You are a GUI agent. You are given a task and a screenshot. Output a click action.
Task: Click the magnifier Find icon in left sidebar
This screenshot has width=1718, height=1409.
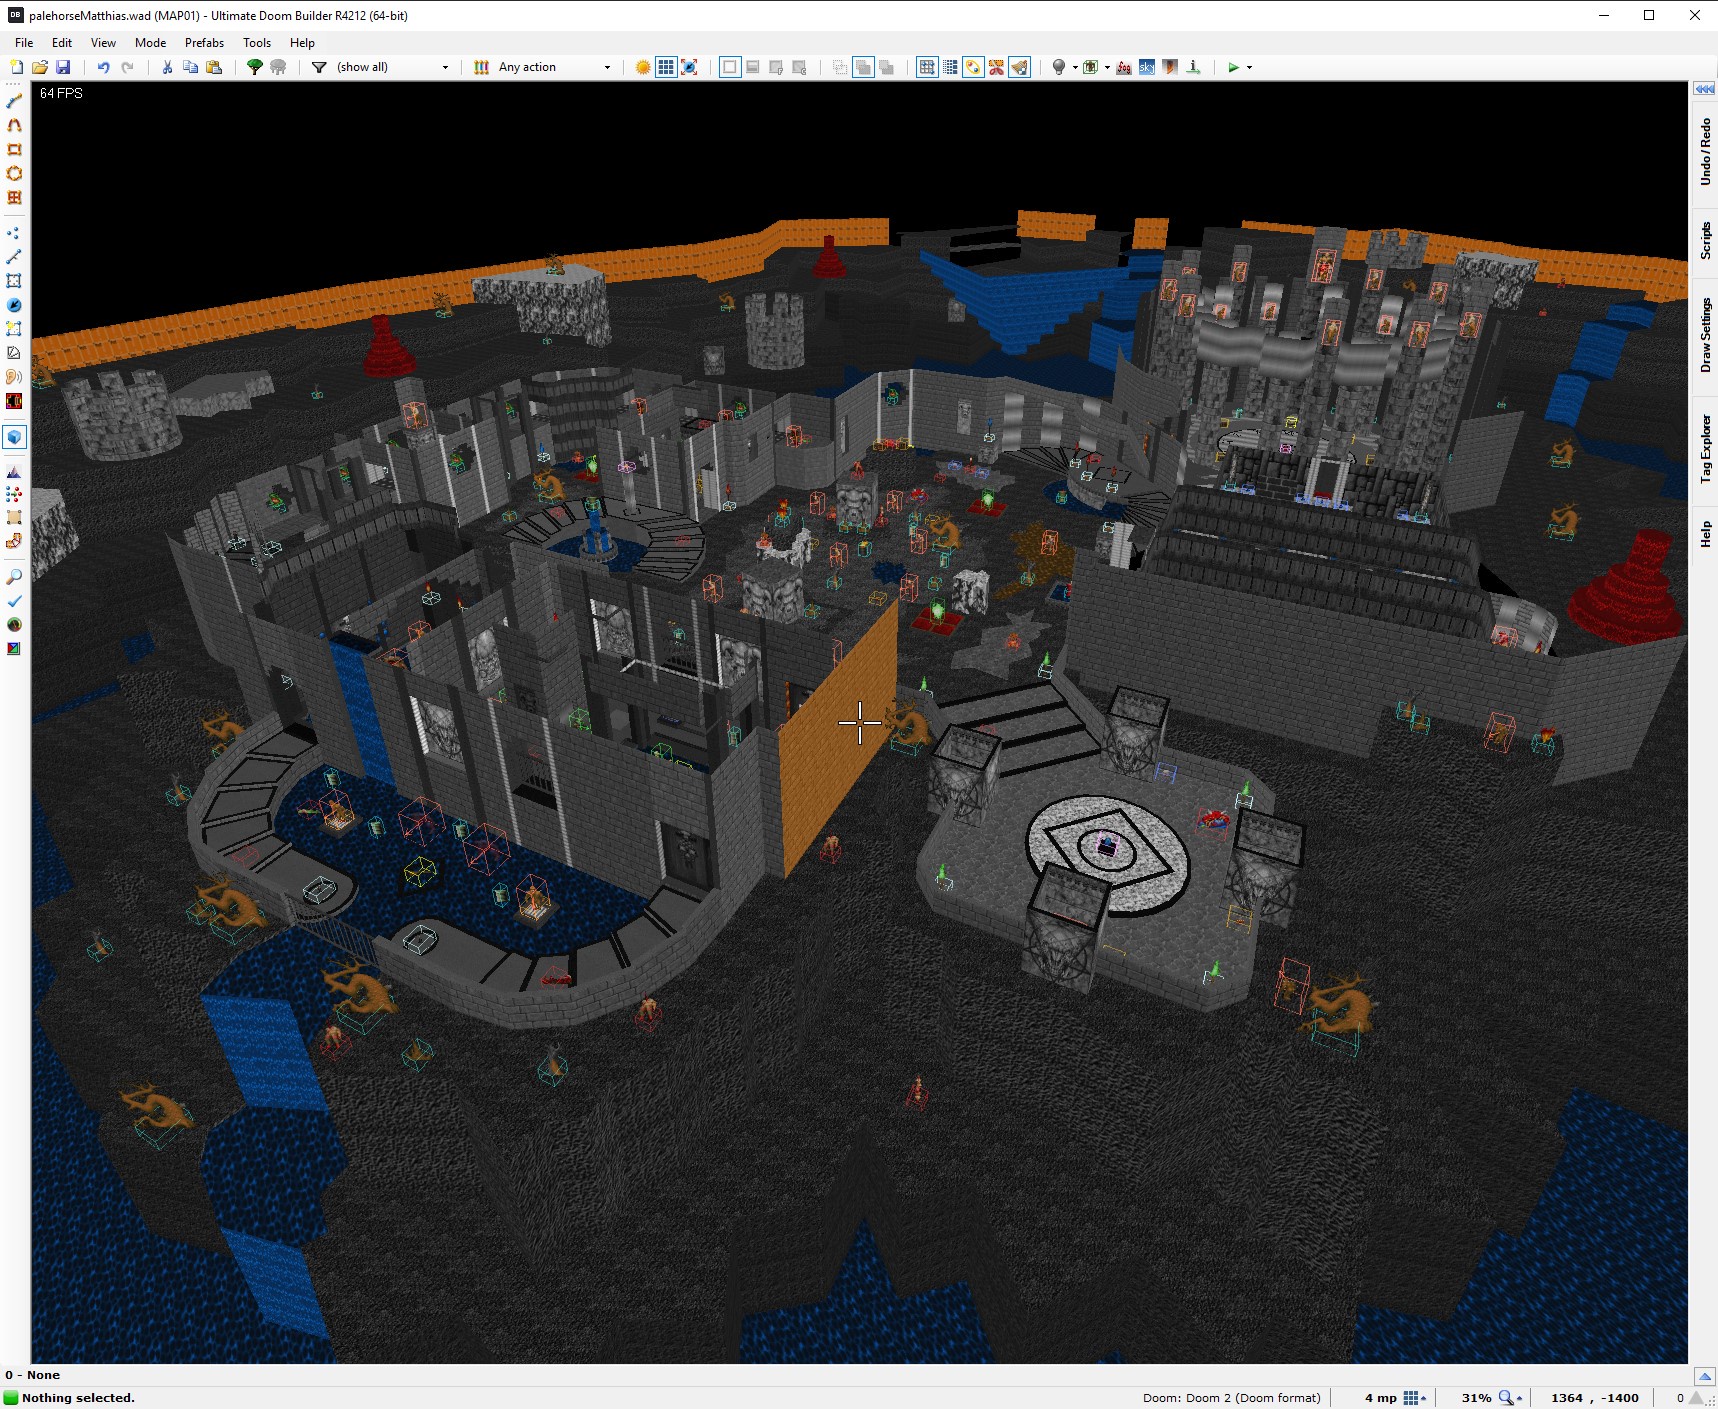click(14, 577)
